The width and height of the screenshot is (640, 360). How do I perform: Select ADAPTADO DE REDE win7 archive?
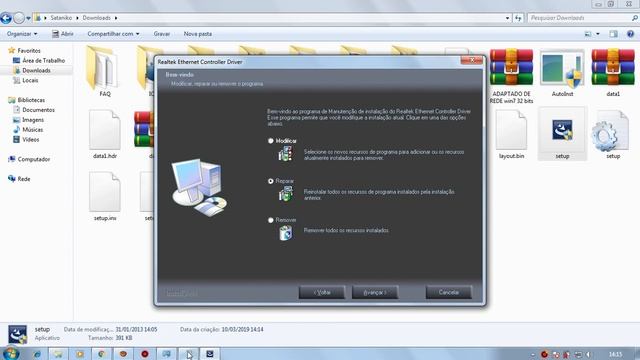click(511, 76)
